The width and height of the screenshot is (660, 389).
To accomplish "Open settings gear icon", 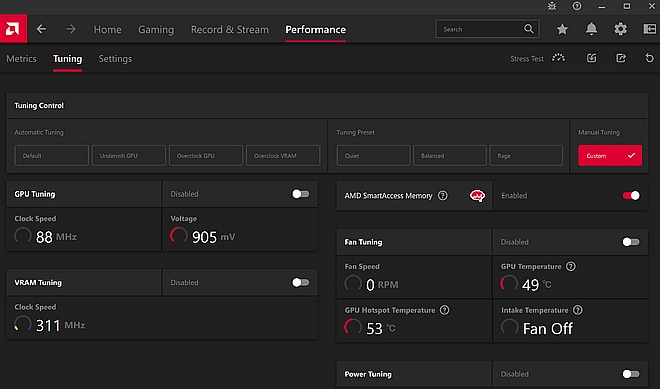I will [620, 29].
